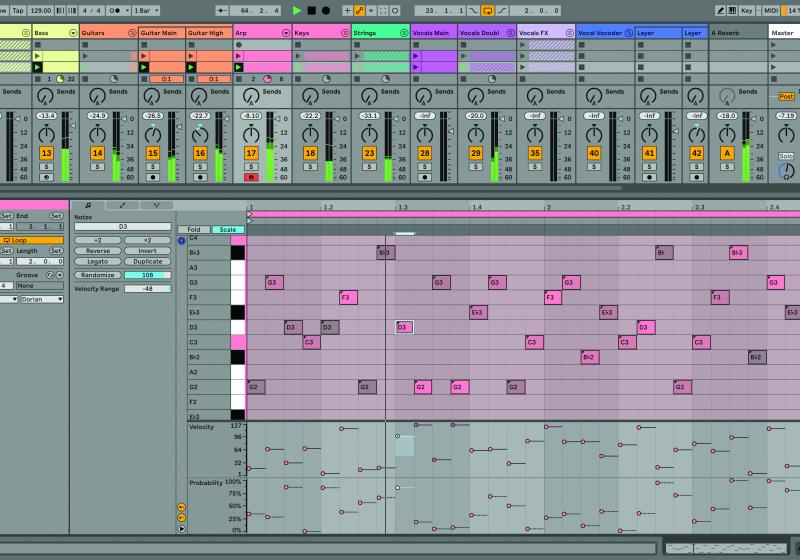Toggle the Scale highlight button
Screen dimensions: 800x560
coord(228,230)
